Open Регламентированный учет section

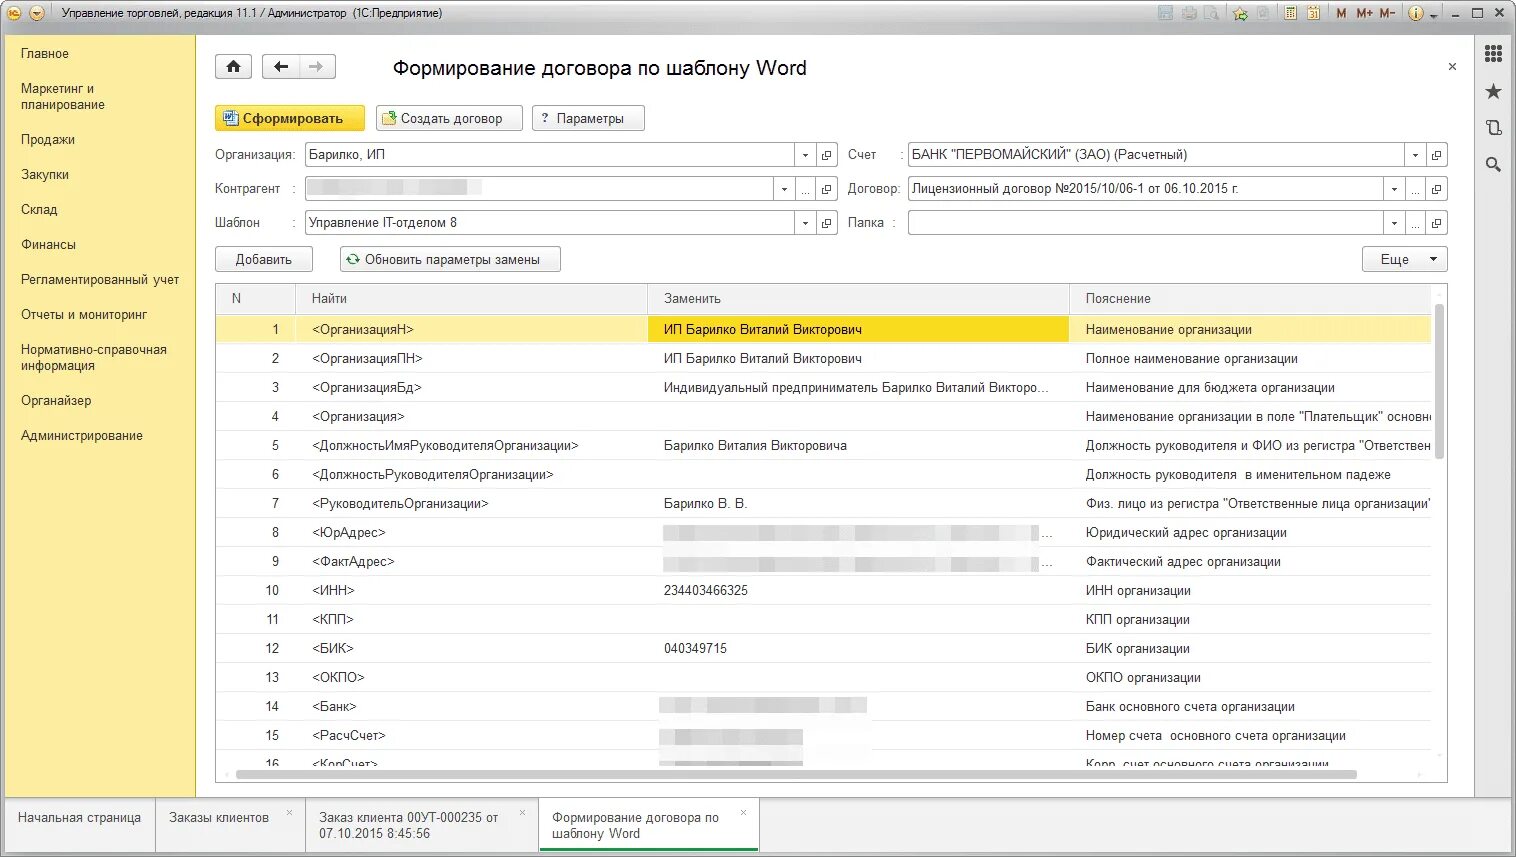[100, 280]
